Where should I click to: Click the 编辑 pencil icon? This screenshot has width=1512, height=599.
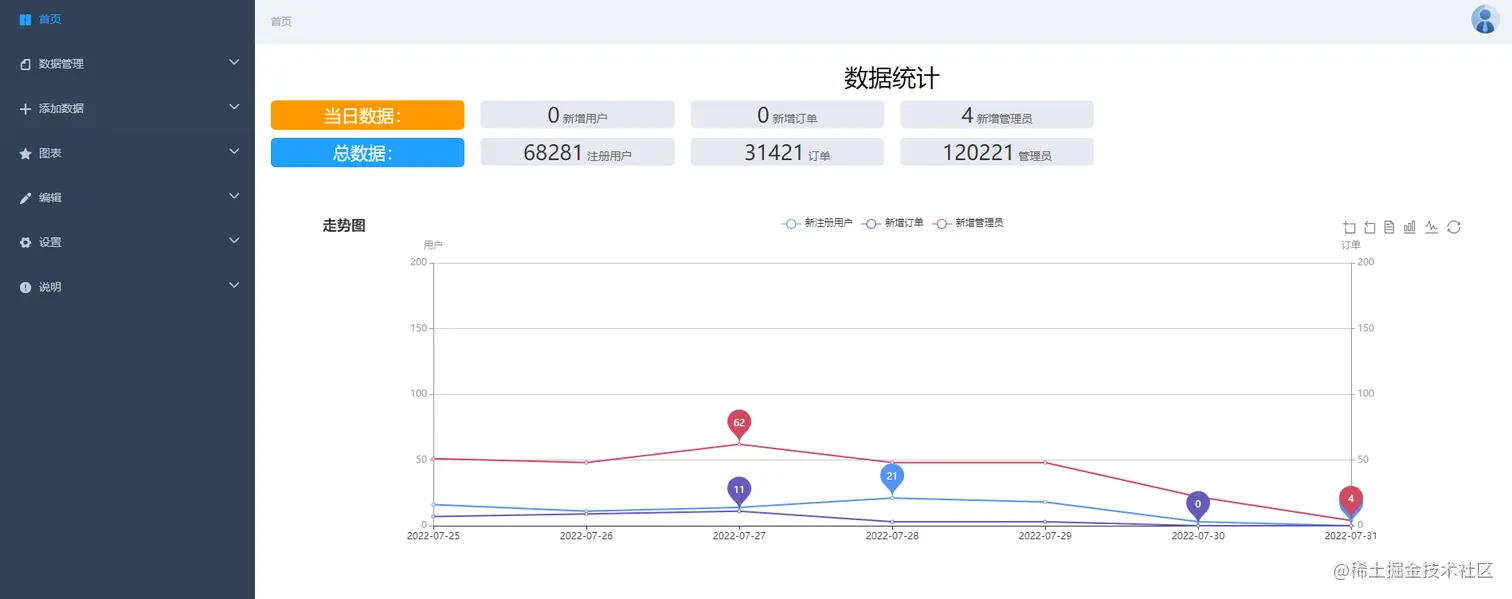tap(26, 198)
